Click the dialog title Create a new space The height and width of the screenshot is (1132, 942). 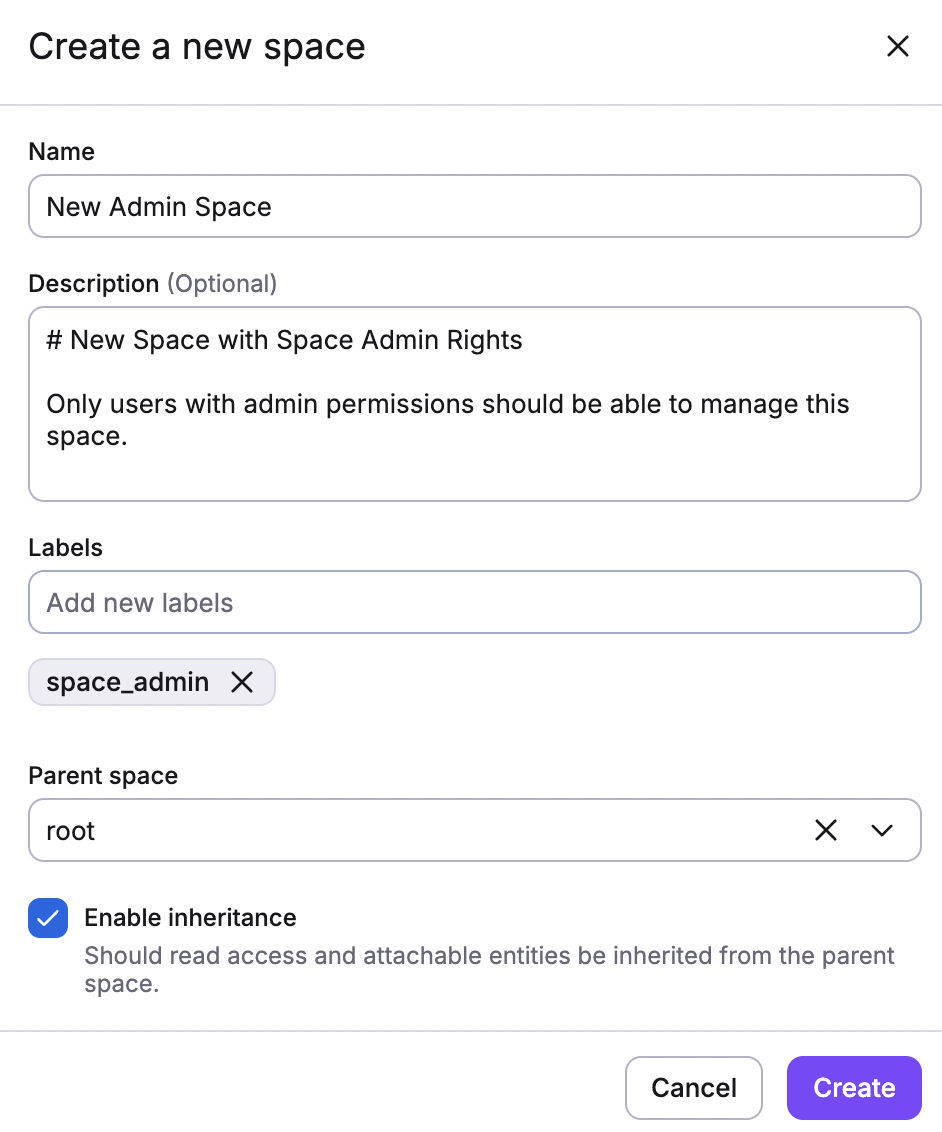coord(196,46)
